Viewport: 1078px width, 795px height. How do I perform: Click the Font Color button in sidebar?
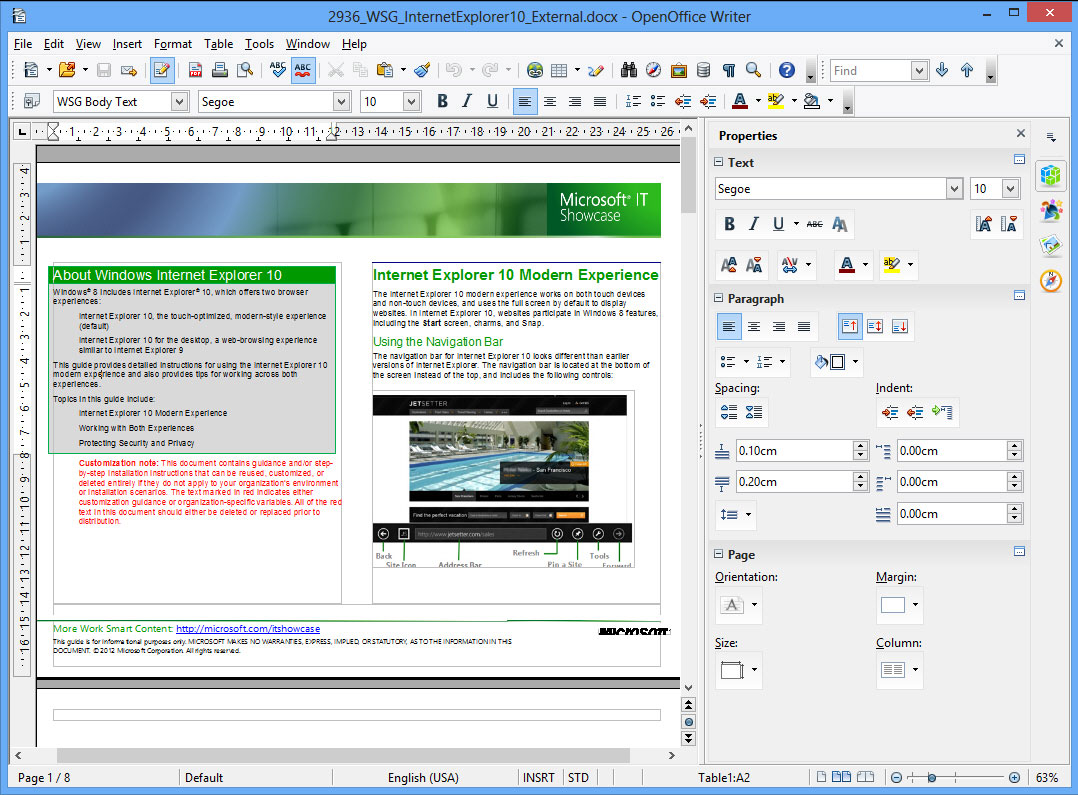pos(847,265)
